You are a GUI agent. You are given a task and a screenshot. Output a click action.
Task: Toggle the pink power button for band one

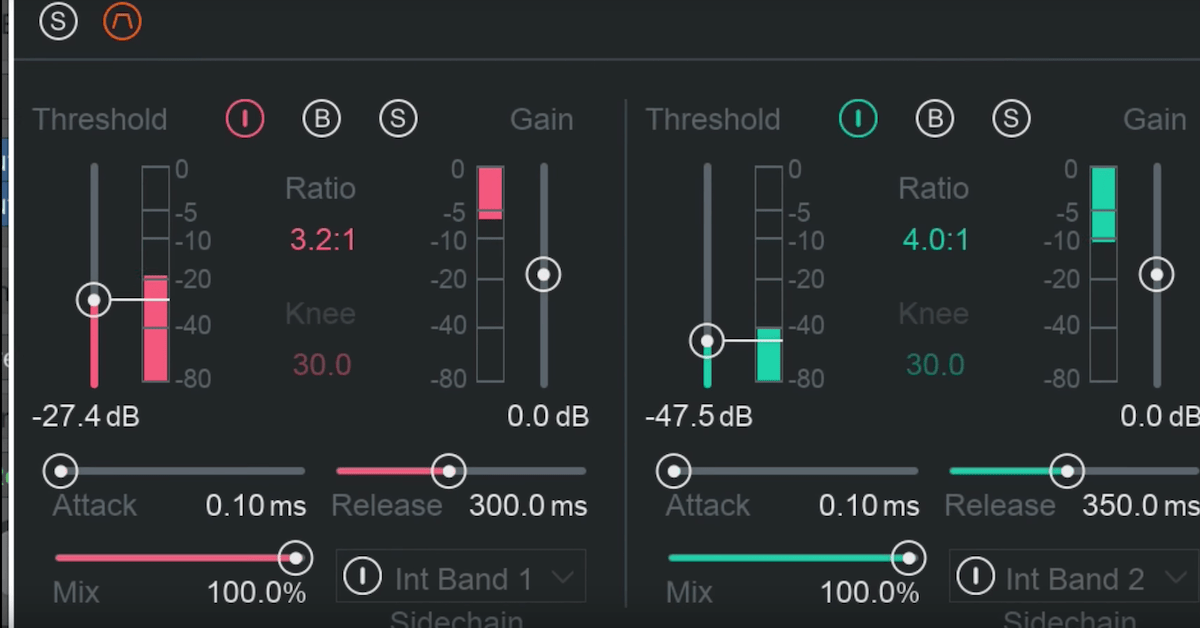click(x=245, y=118)
